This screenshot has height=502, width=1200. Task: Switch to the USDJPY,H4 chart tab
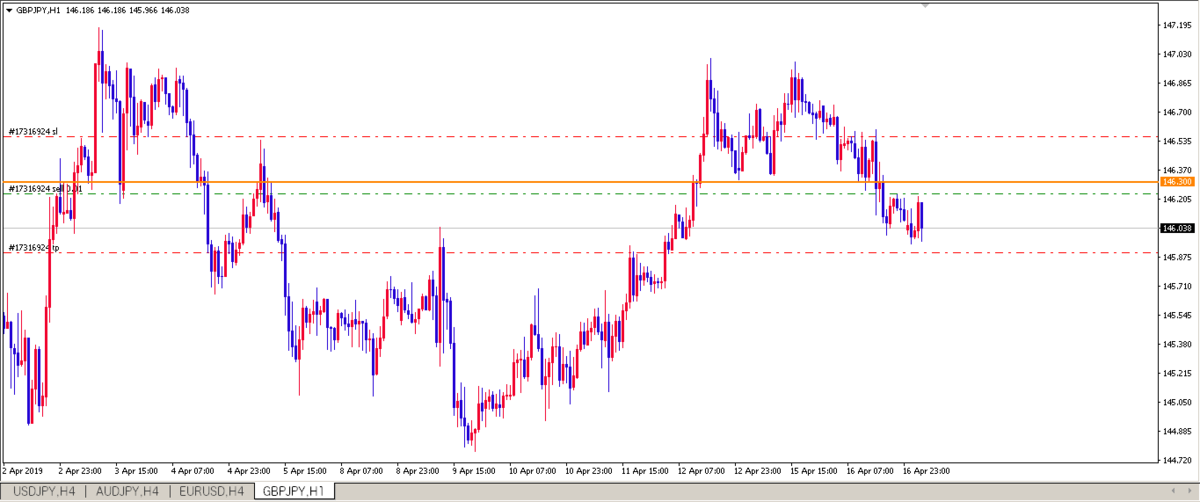43,491
